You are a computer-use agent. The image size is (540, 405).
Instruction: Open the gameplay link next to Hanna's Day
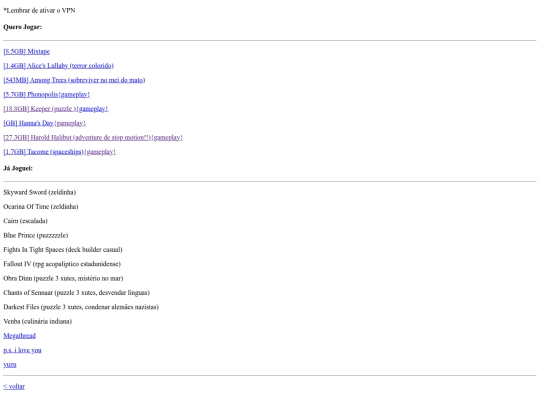point(70,123)
